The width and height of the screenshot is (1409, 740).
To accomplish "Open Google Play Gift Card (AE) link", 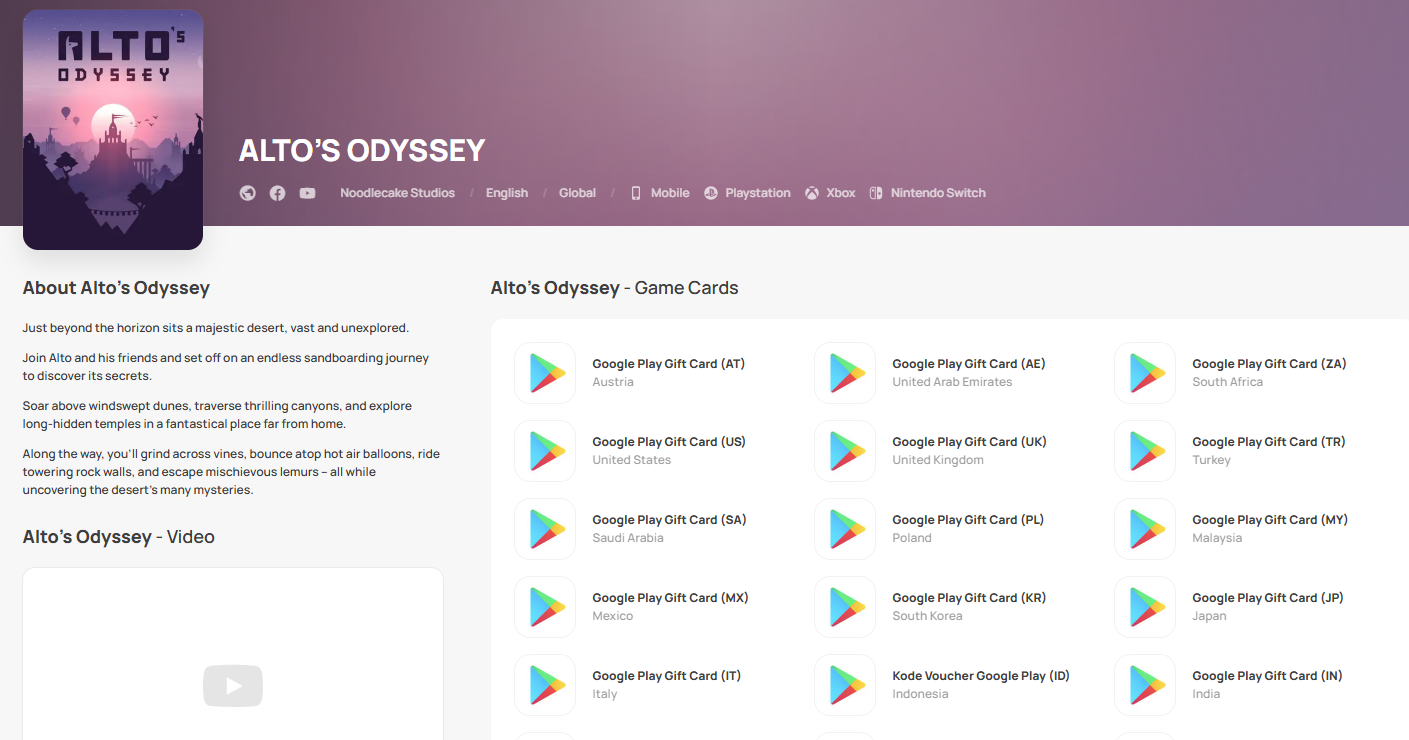I will [x=969, y=364].
